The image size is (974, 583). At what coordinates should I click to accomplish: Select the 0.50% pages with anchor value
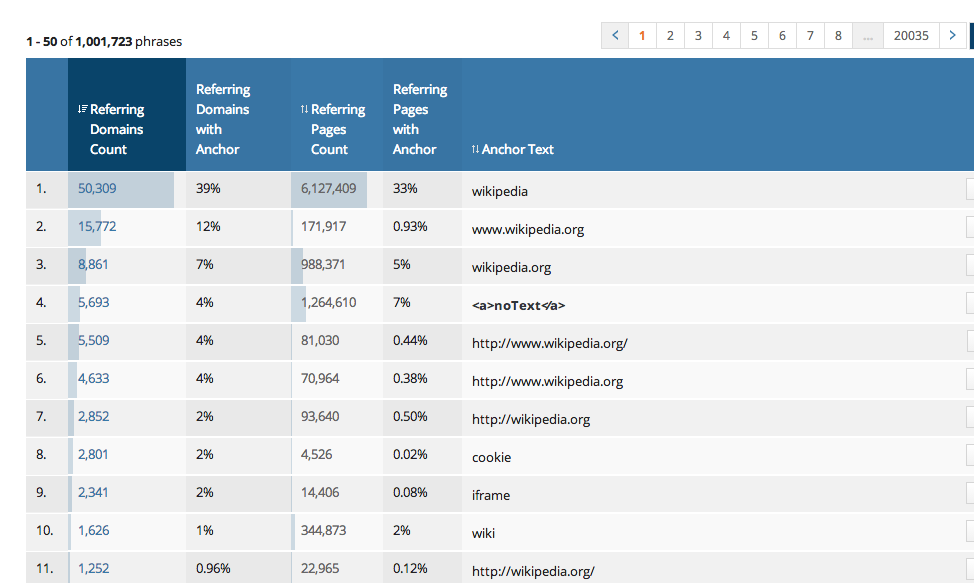coord(410,416)
